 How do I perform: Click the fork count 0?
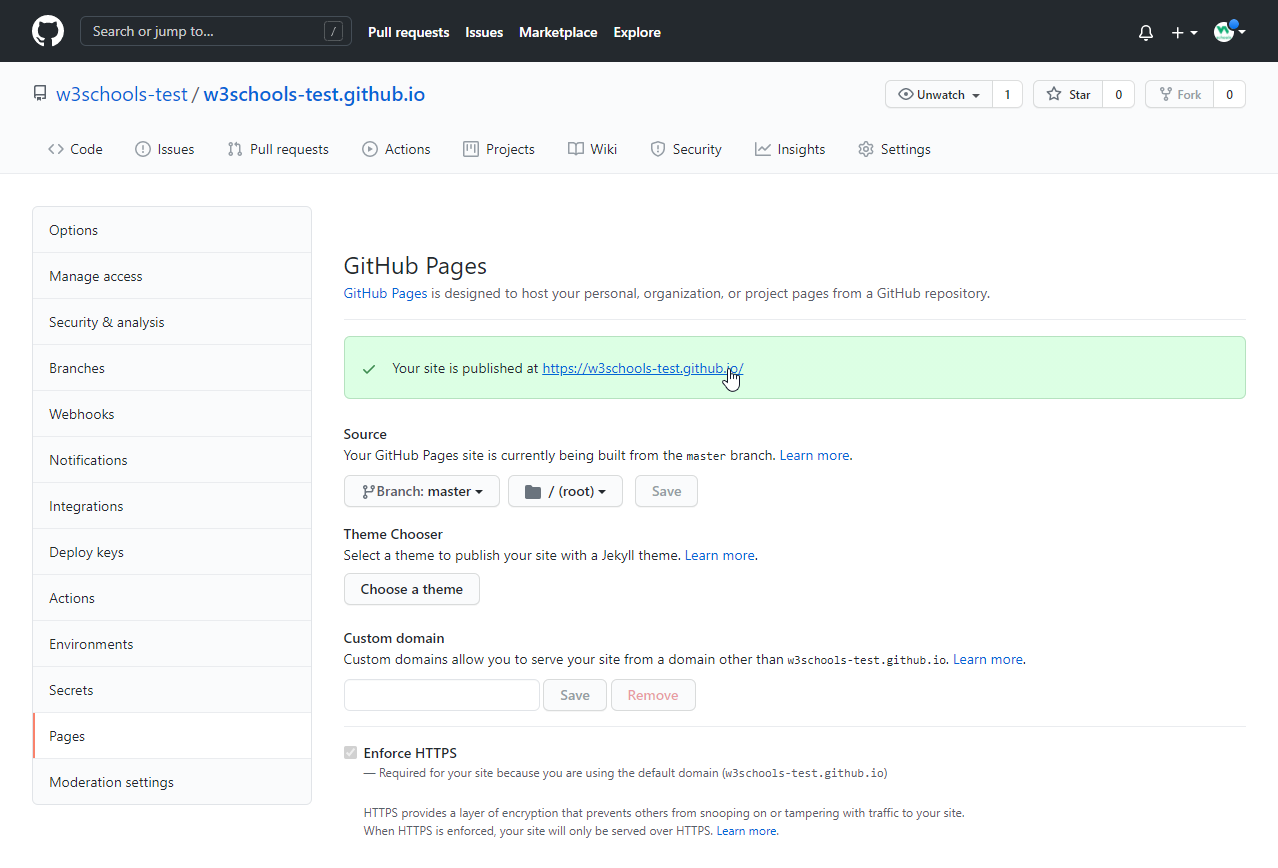tap(1229, 95)
